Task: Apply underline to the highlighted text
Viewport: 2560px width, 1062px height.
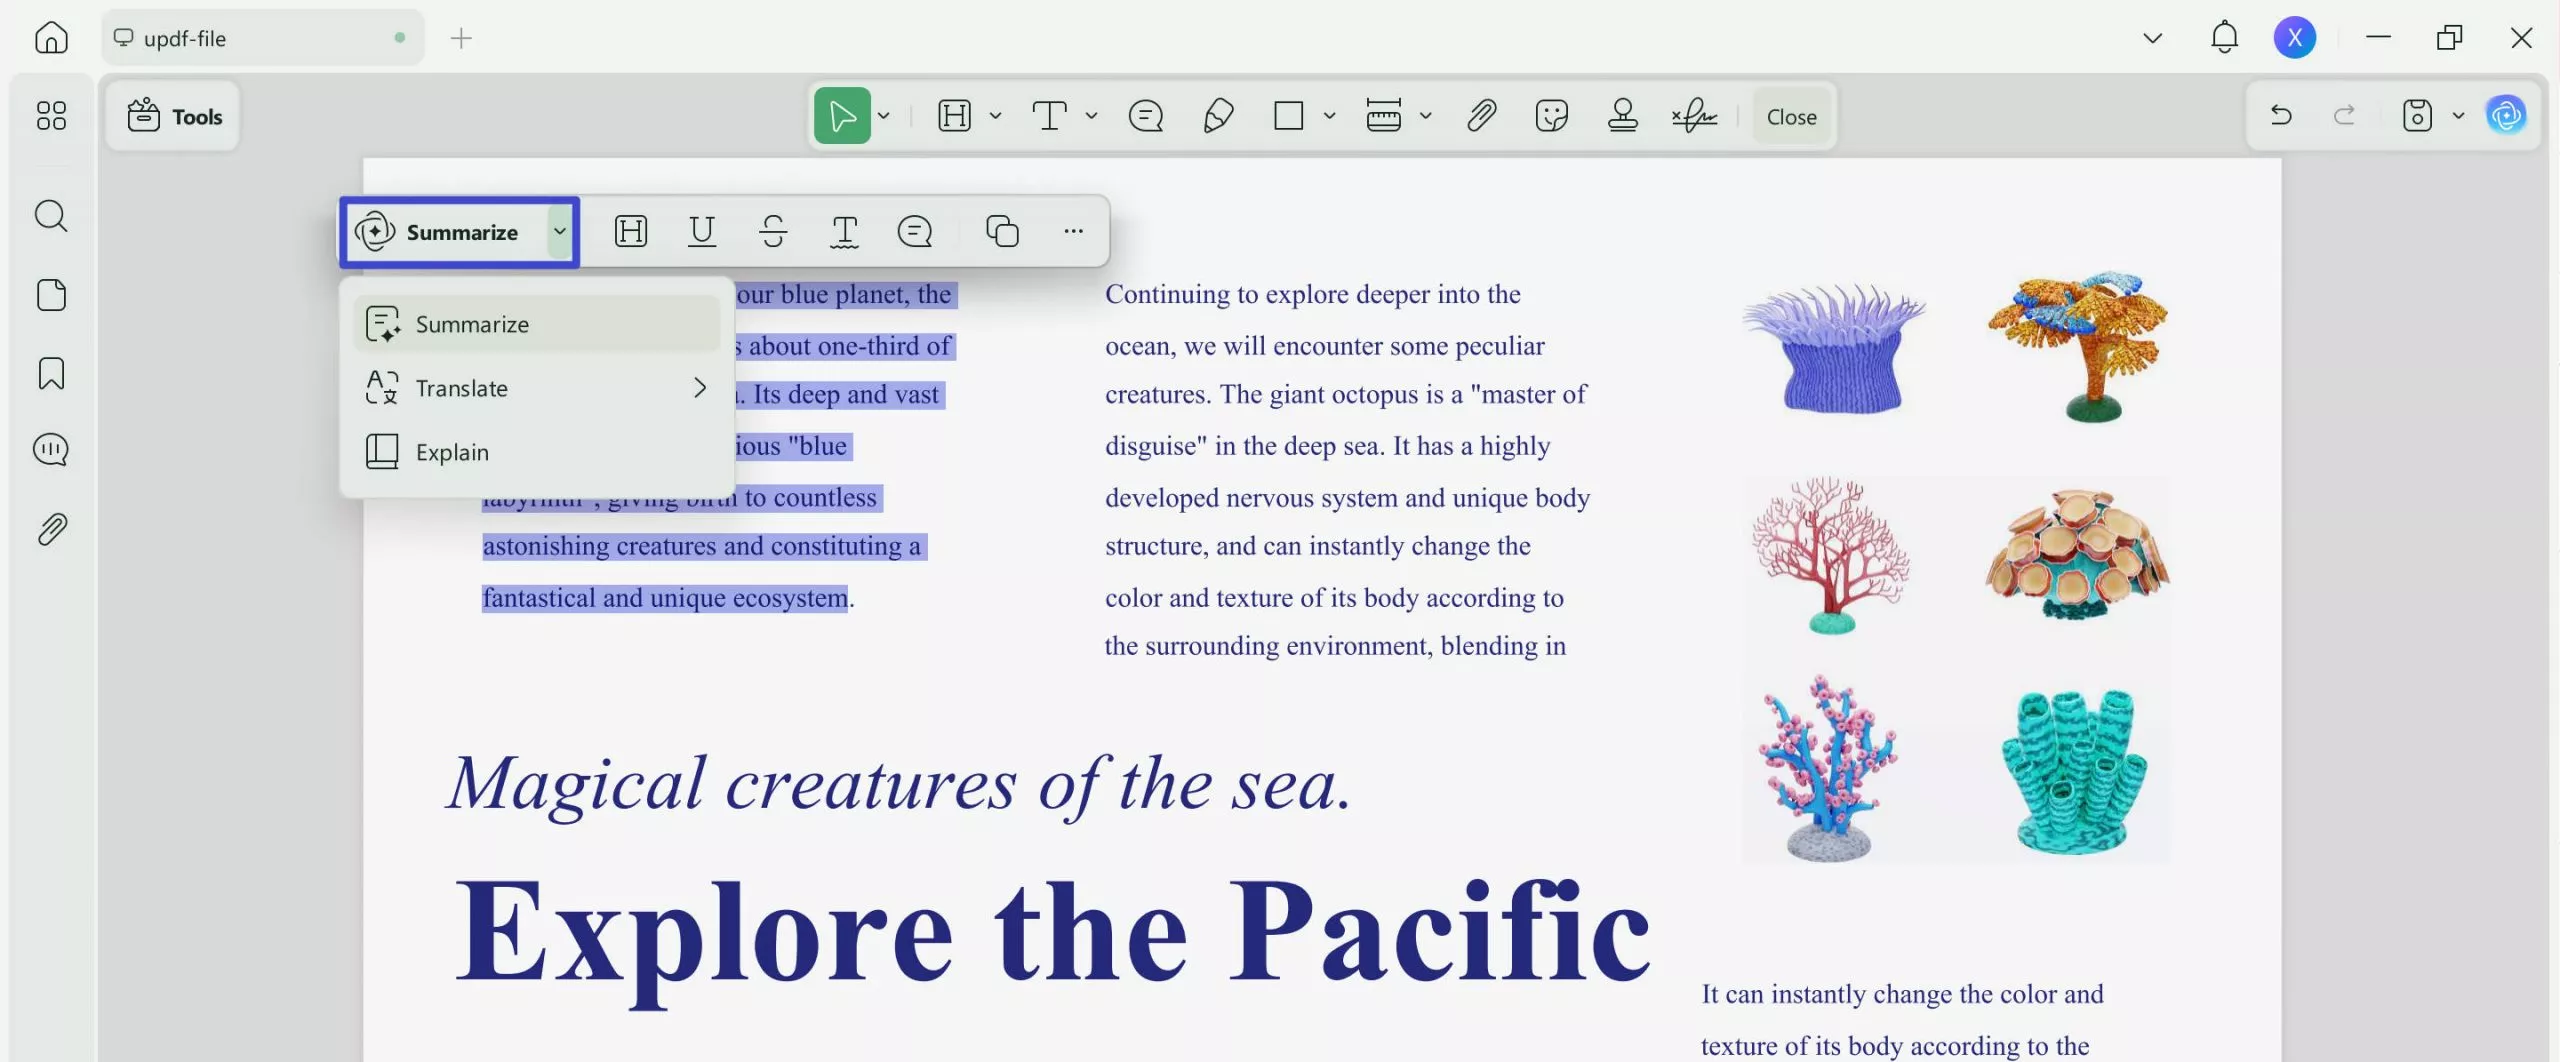Action: tap(702, 231)
